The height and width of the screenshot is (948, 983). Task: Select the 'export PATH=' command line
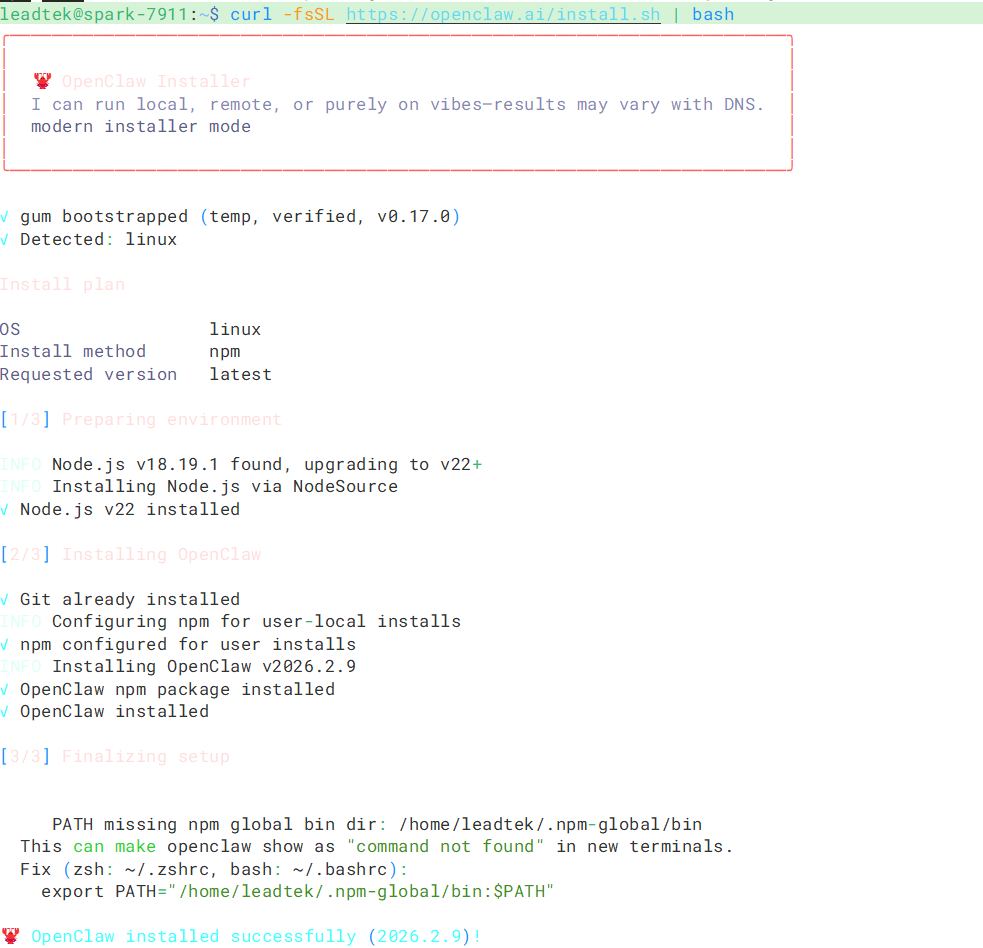click(x=298, y=892)
